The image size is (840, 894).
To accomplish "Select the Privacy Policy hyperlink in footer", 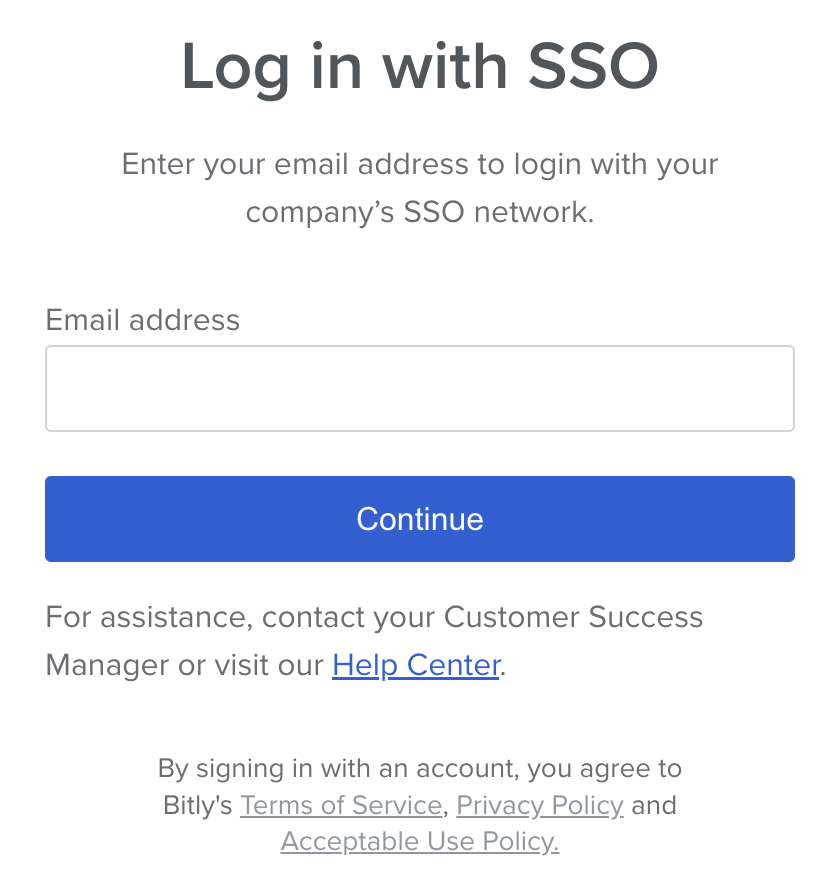I will pos(540,805).
